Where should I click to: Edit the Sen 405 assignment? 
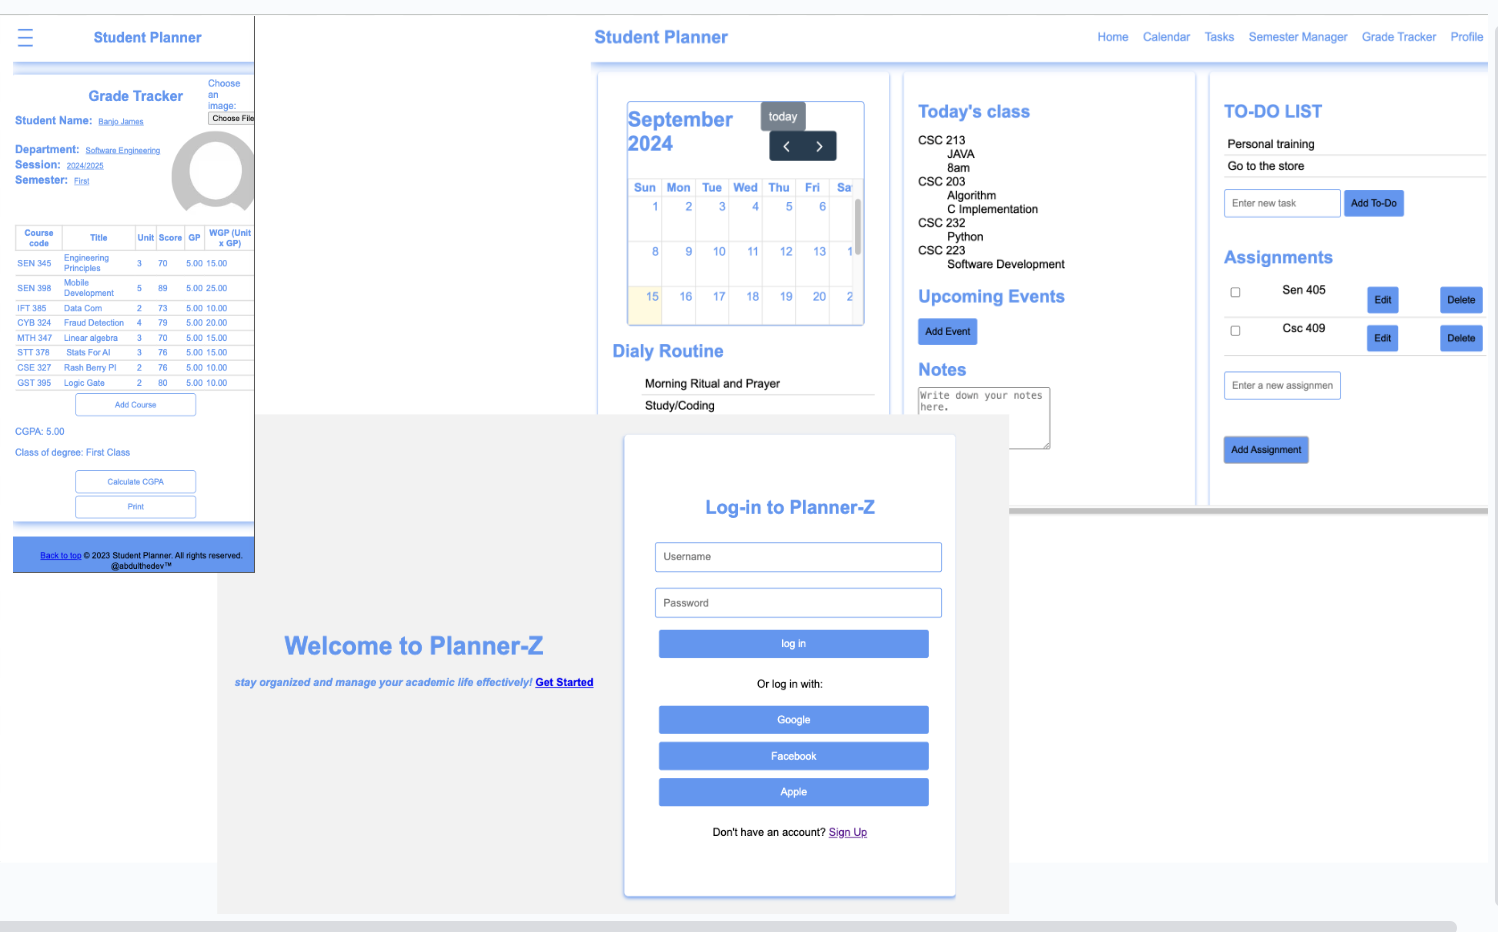pos(1383,300)
